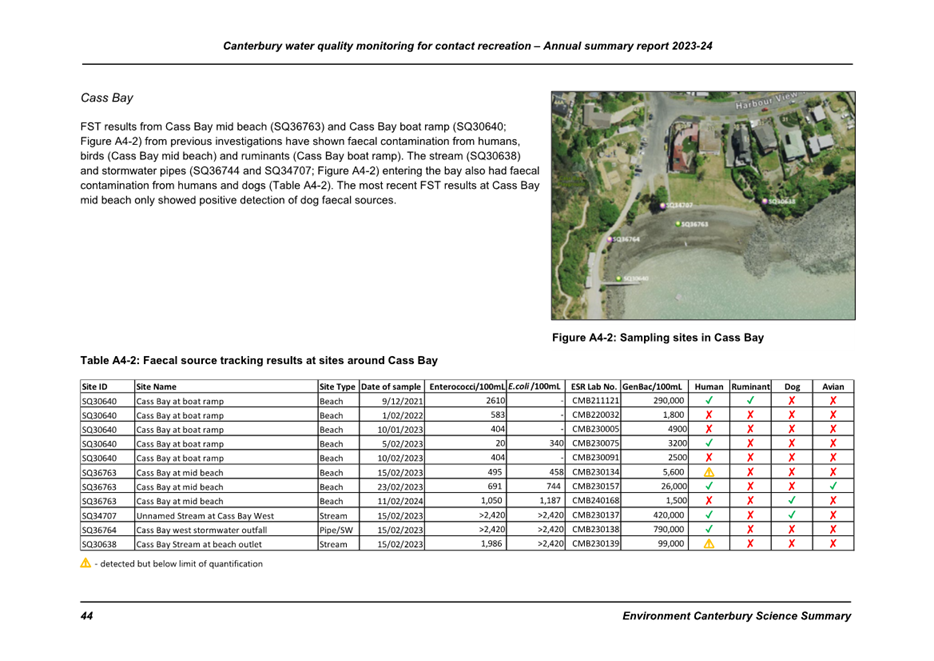Click the 'Avian' column header

click(833, 386)
